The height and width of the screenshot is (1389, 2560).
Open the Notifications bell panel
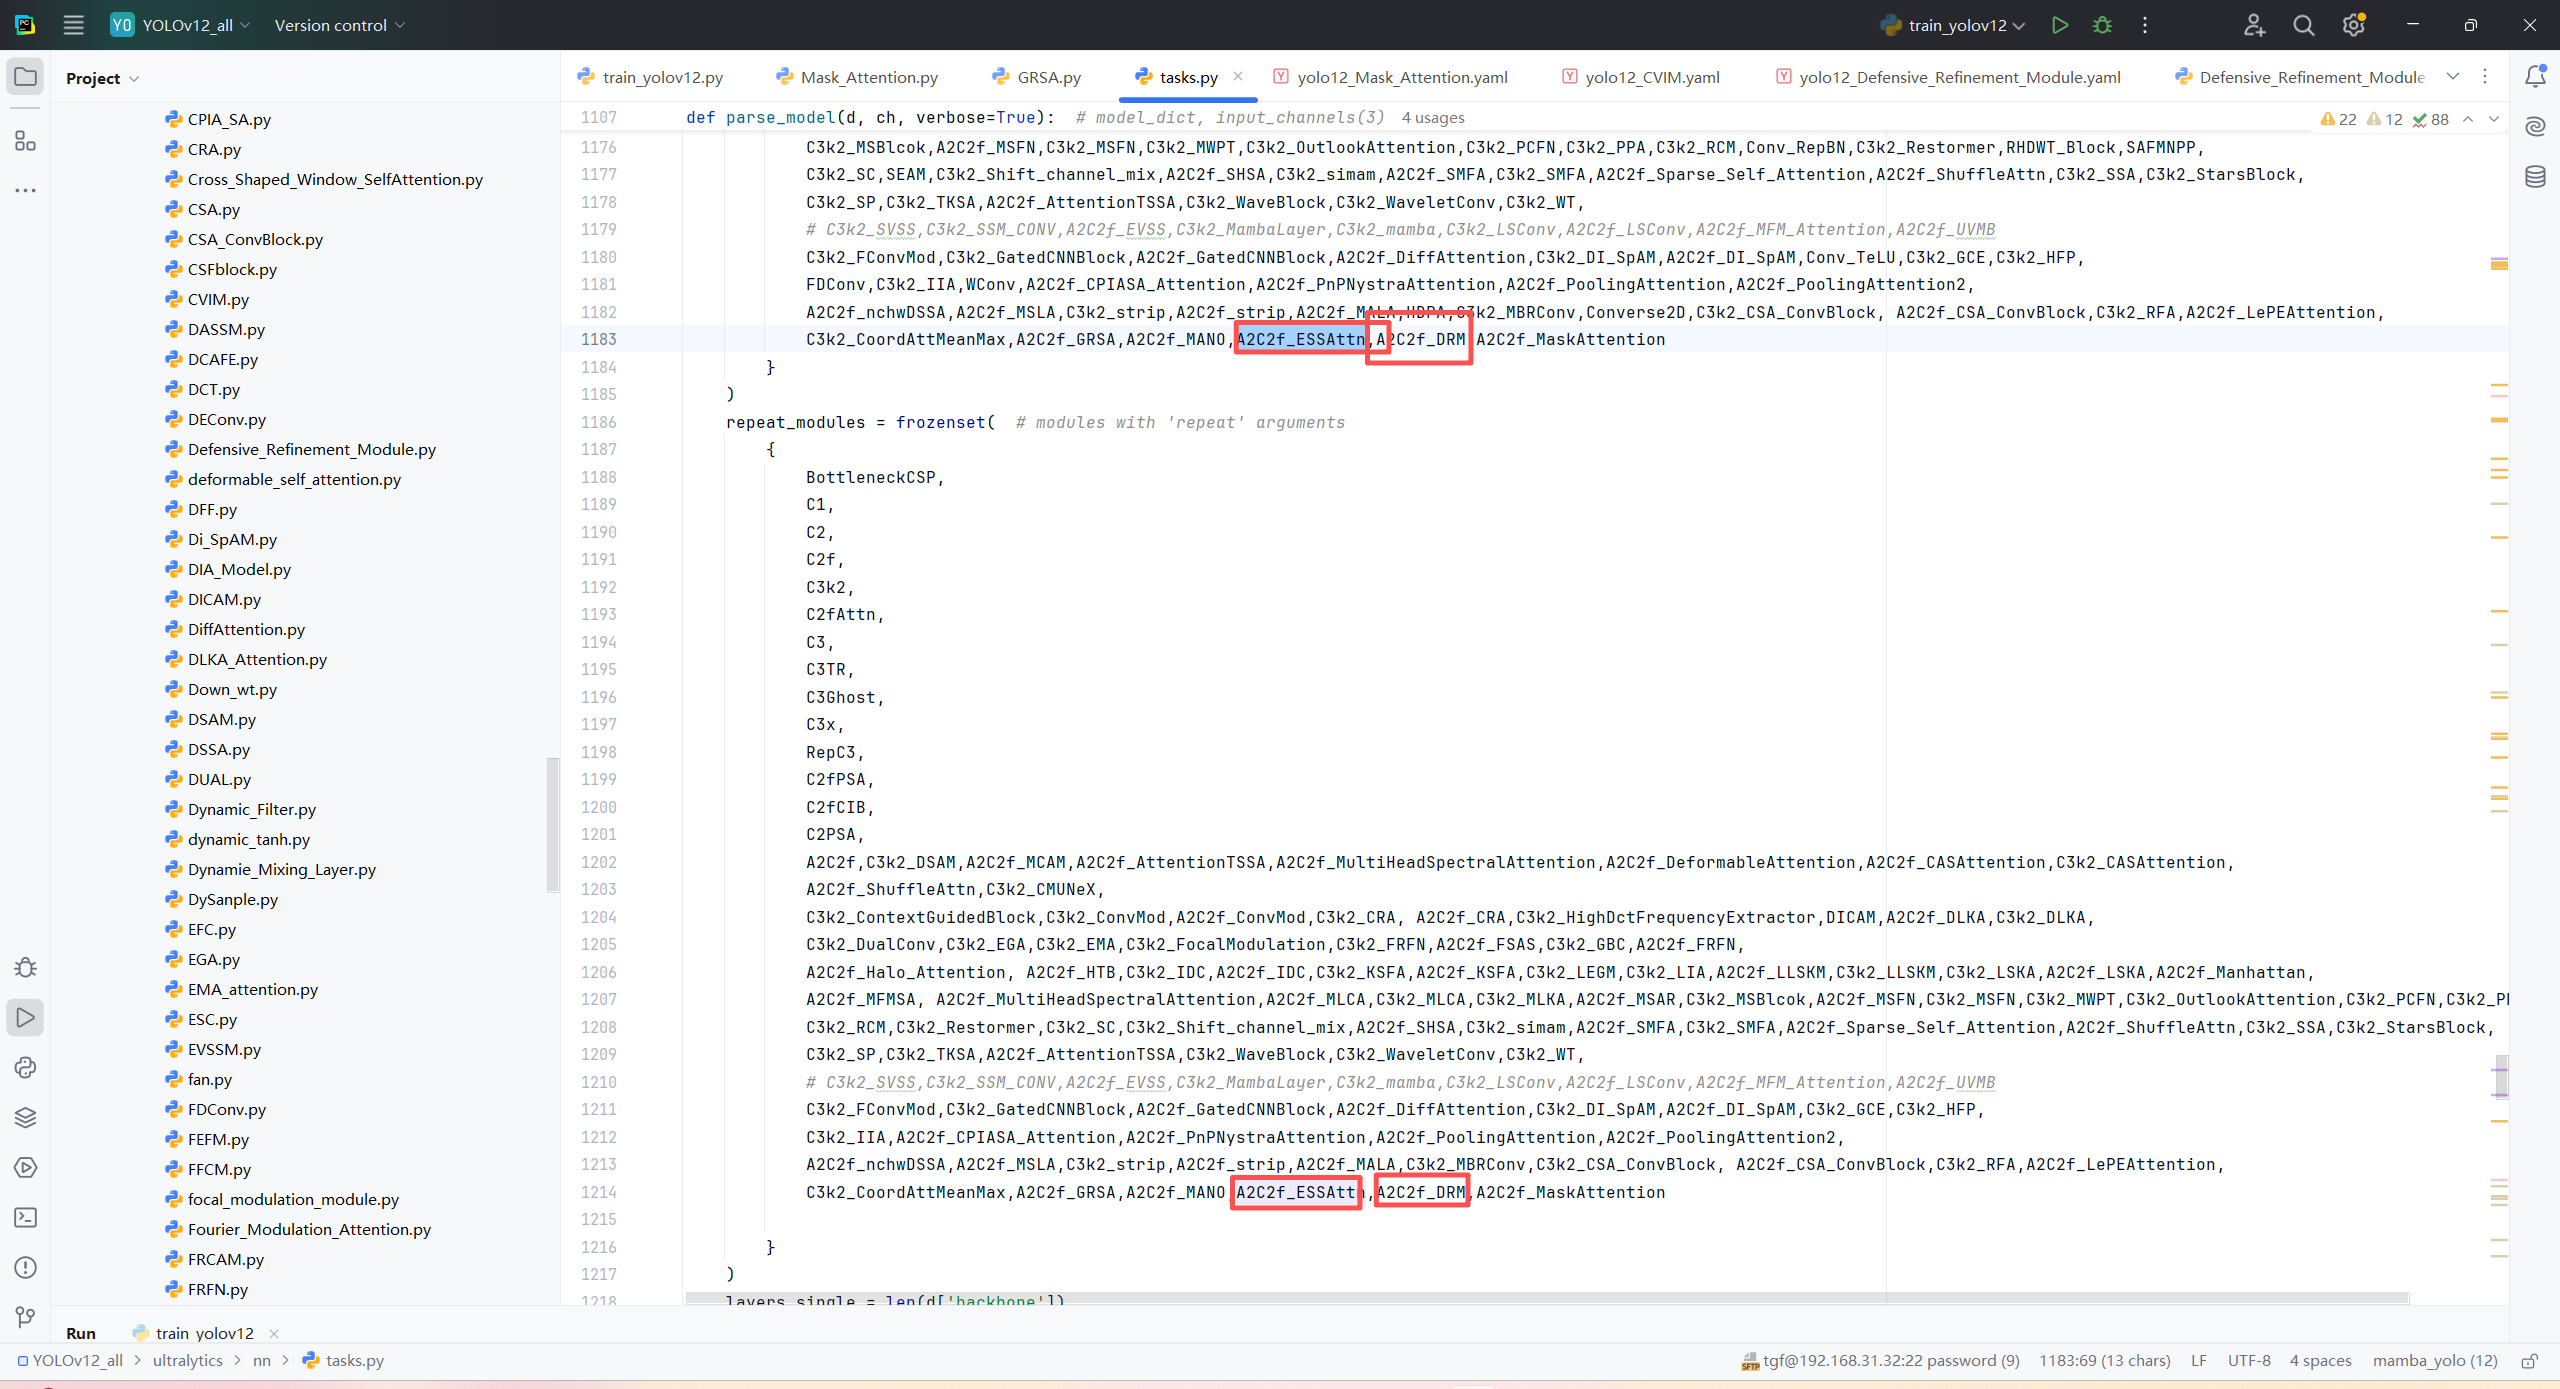(x=2535, y=77)
